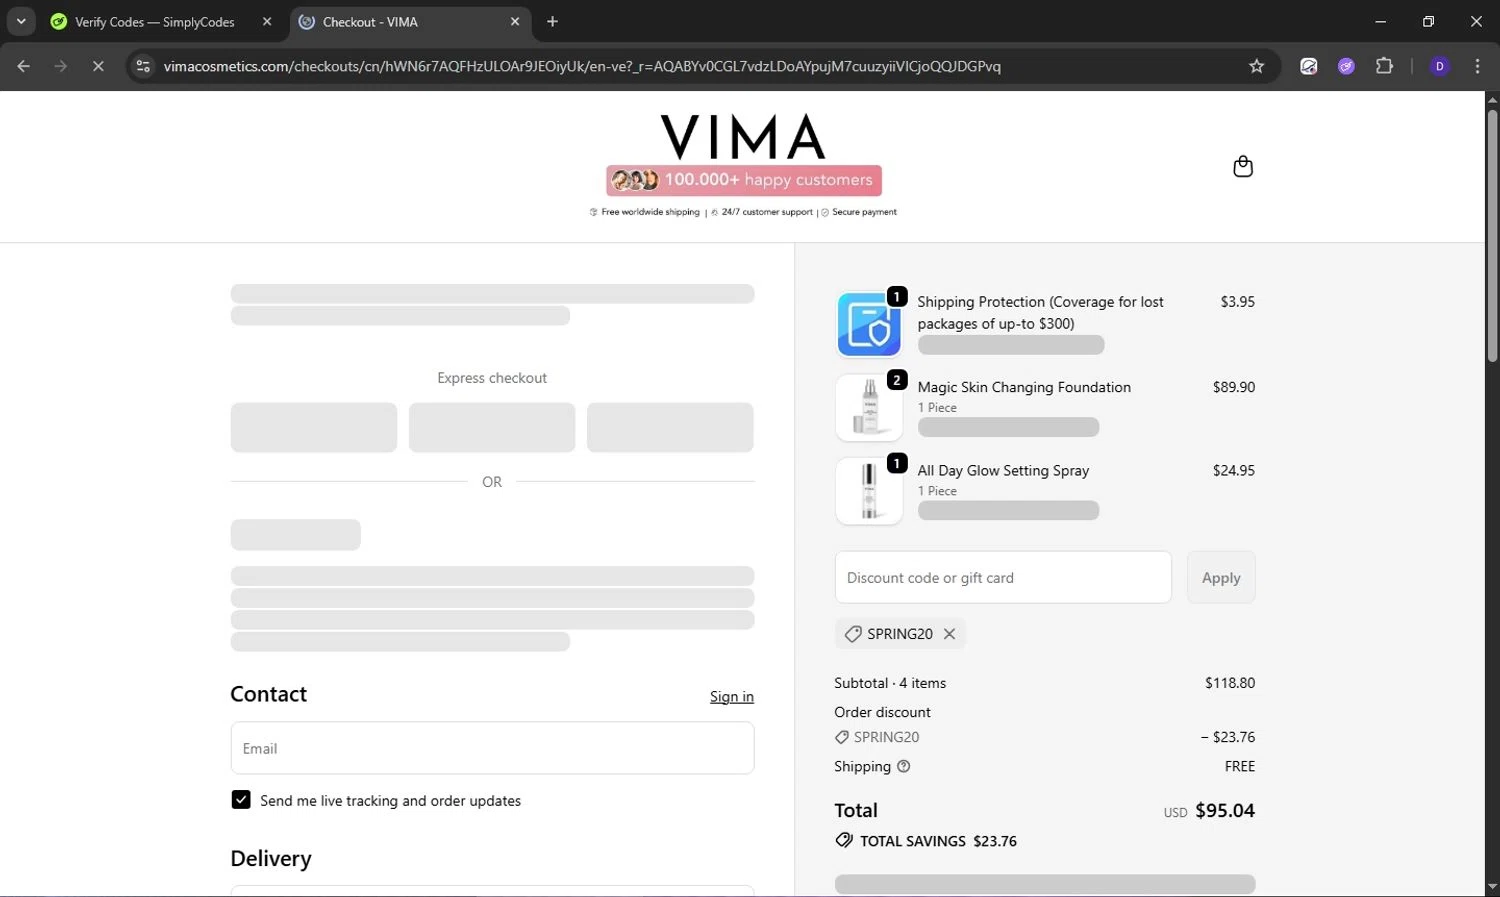The width and height of the screenshot is (1500, 897).
Task: Click the '$118.80' subtotal value
Action: pos(1230,683)
